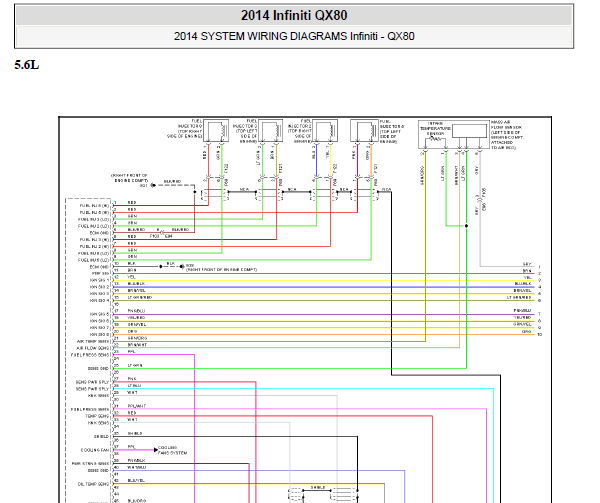The height and width of the screenshot is (503, 600).
Task: Click the ground symbol by the dashed BLK/RED wire
Action: click(x=152, y=185)
